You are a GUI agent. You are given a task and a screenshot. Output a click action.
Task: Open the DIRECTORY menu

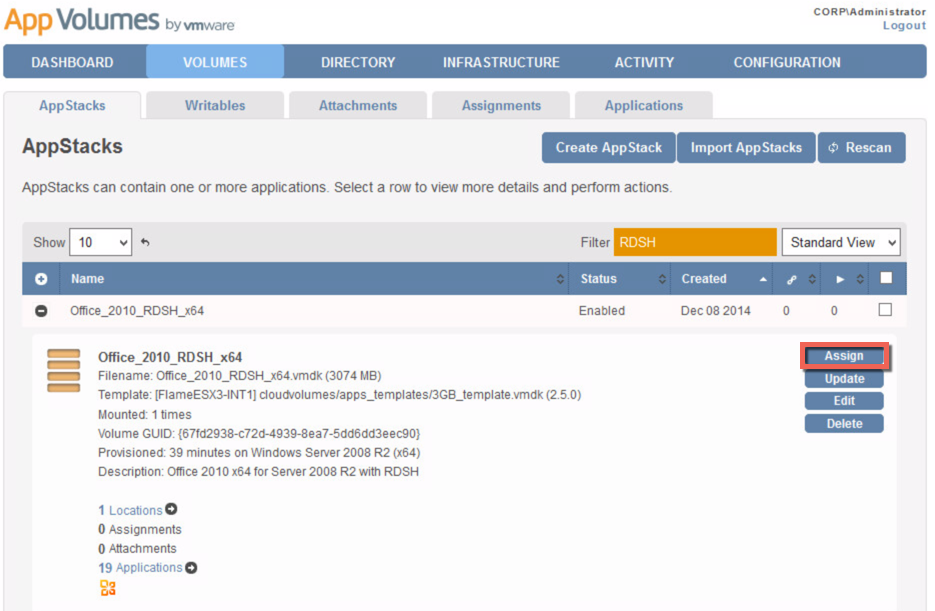(358, 62)
